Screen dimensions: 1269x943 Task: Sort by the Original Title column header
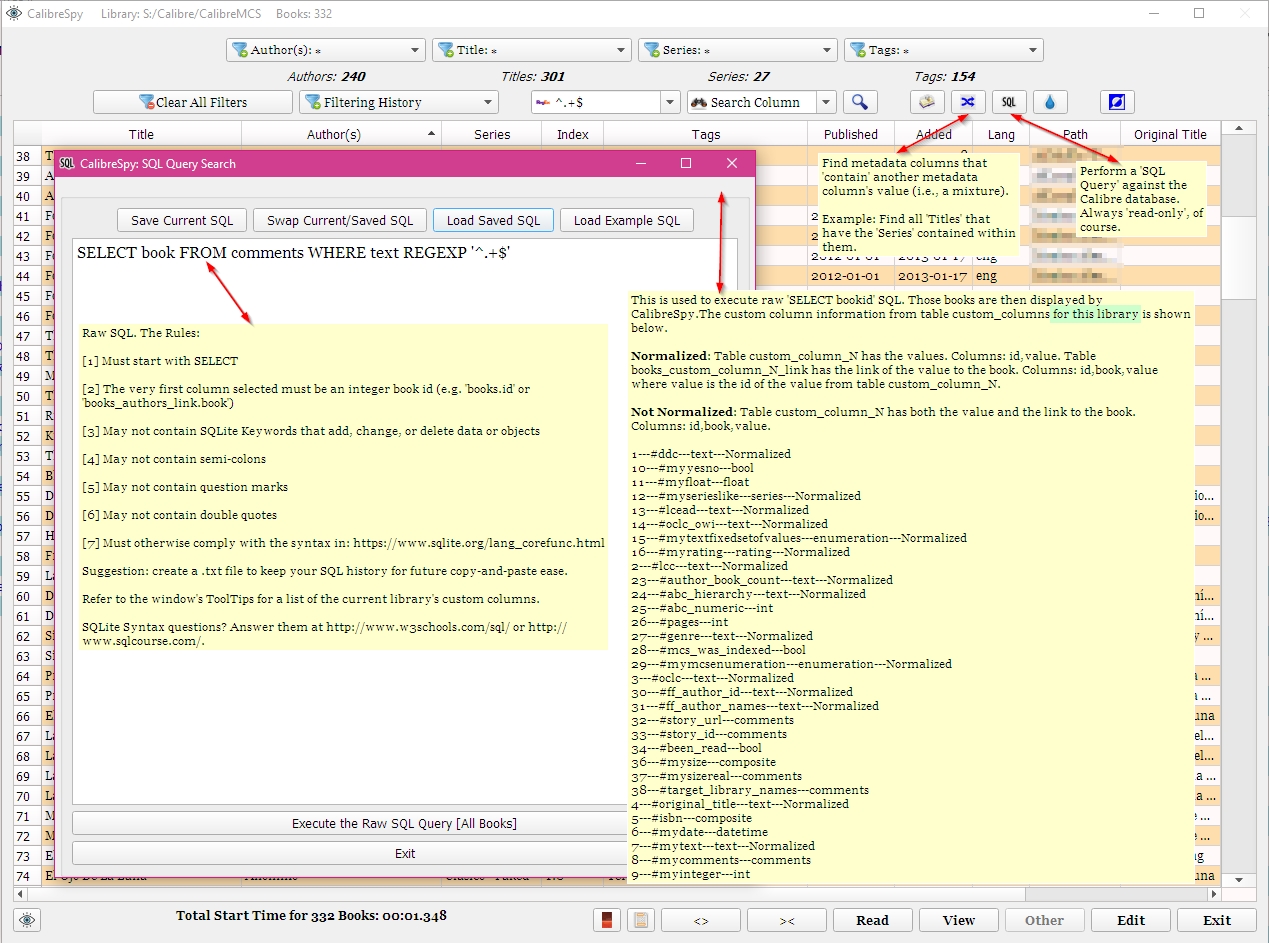click(x=1170, y=134)
